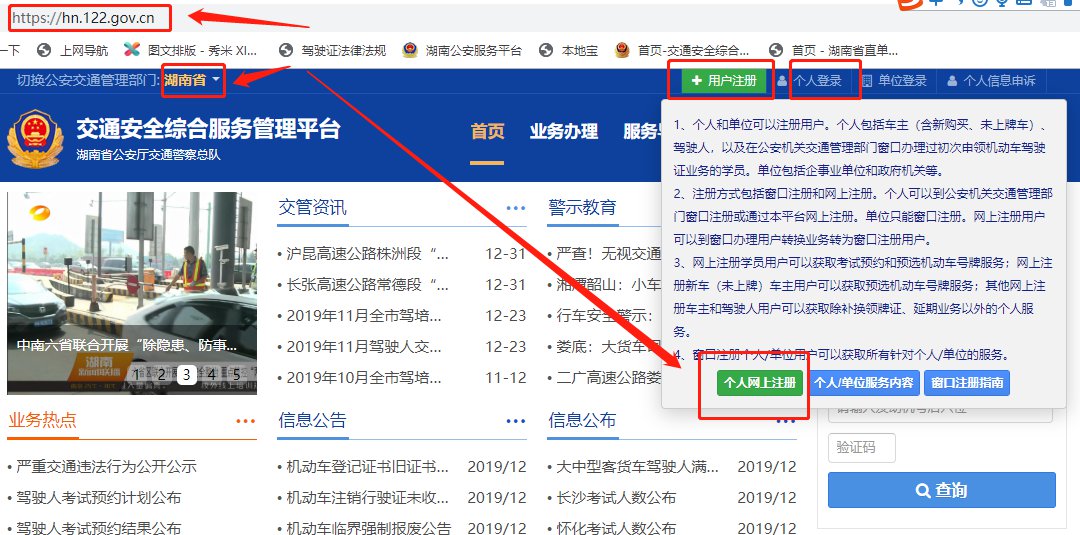Expand the 湖南省 province dropdown
Viewport: 1080px width, 535px height.
[x=192, y=80]
